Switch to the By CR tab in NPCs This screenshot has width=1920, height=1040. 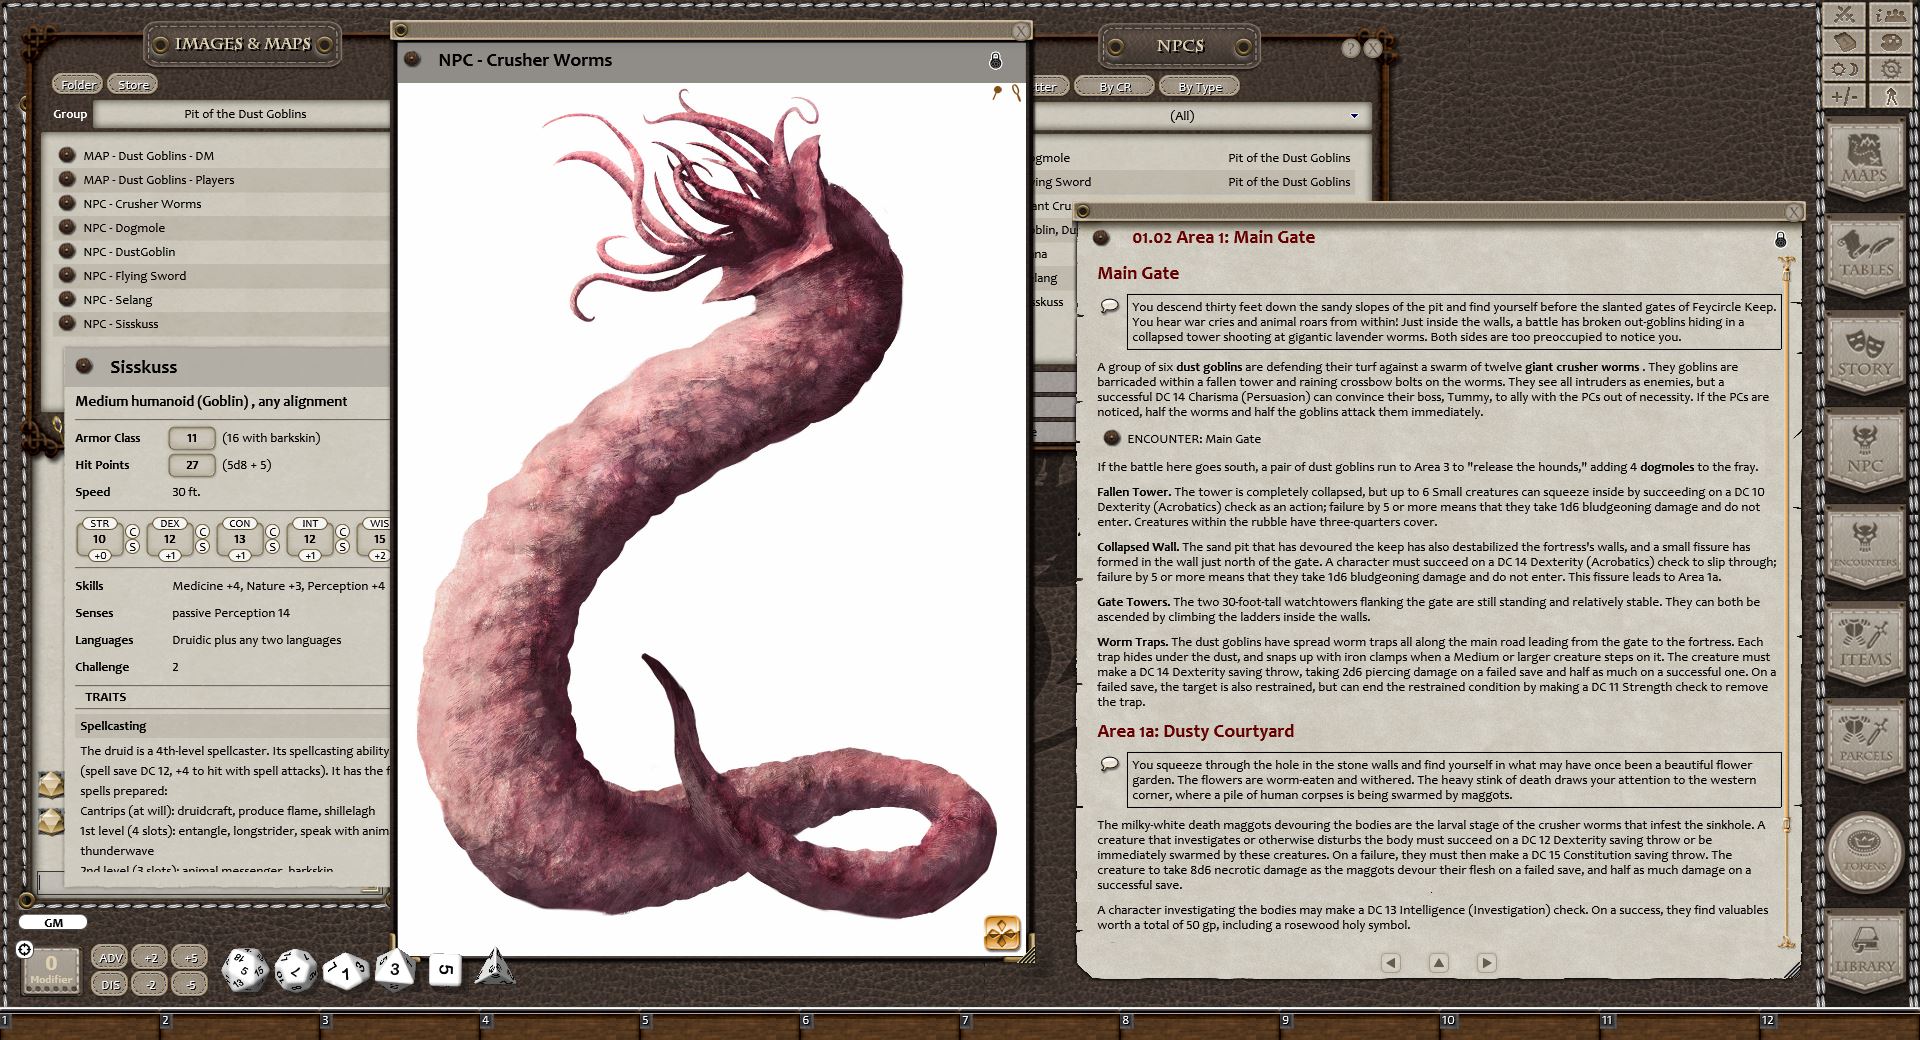1114,87
